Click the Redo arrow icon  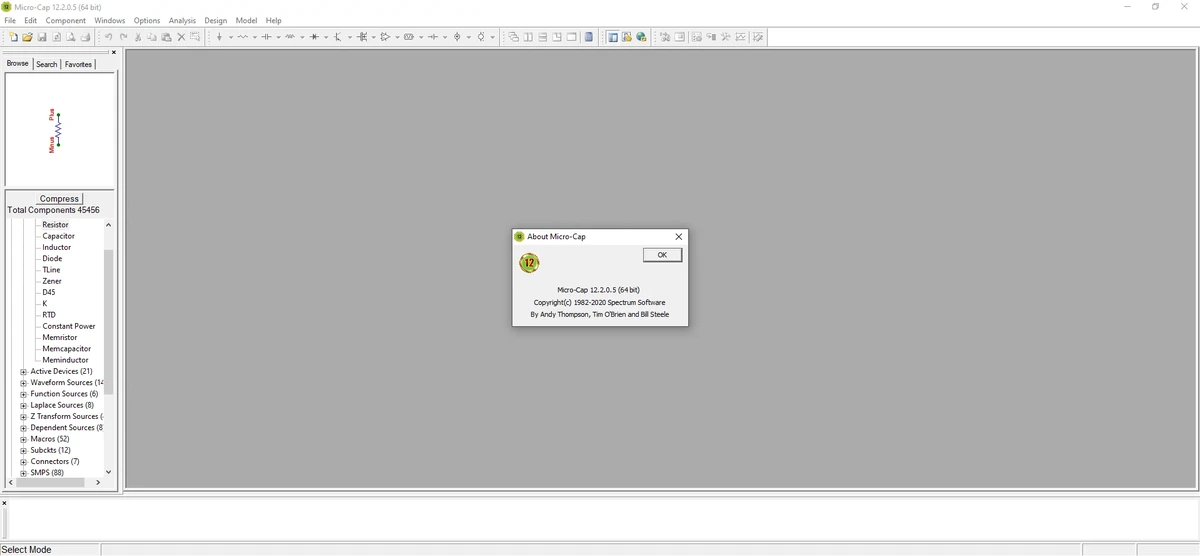pos(123,37)
